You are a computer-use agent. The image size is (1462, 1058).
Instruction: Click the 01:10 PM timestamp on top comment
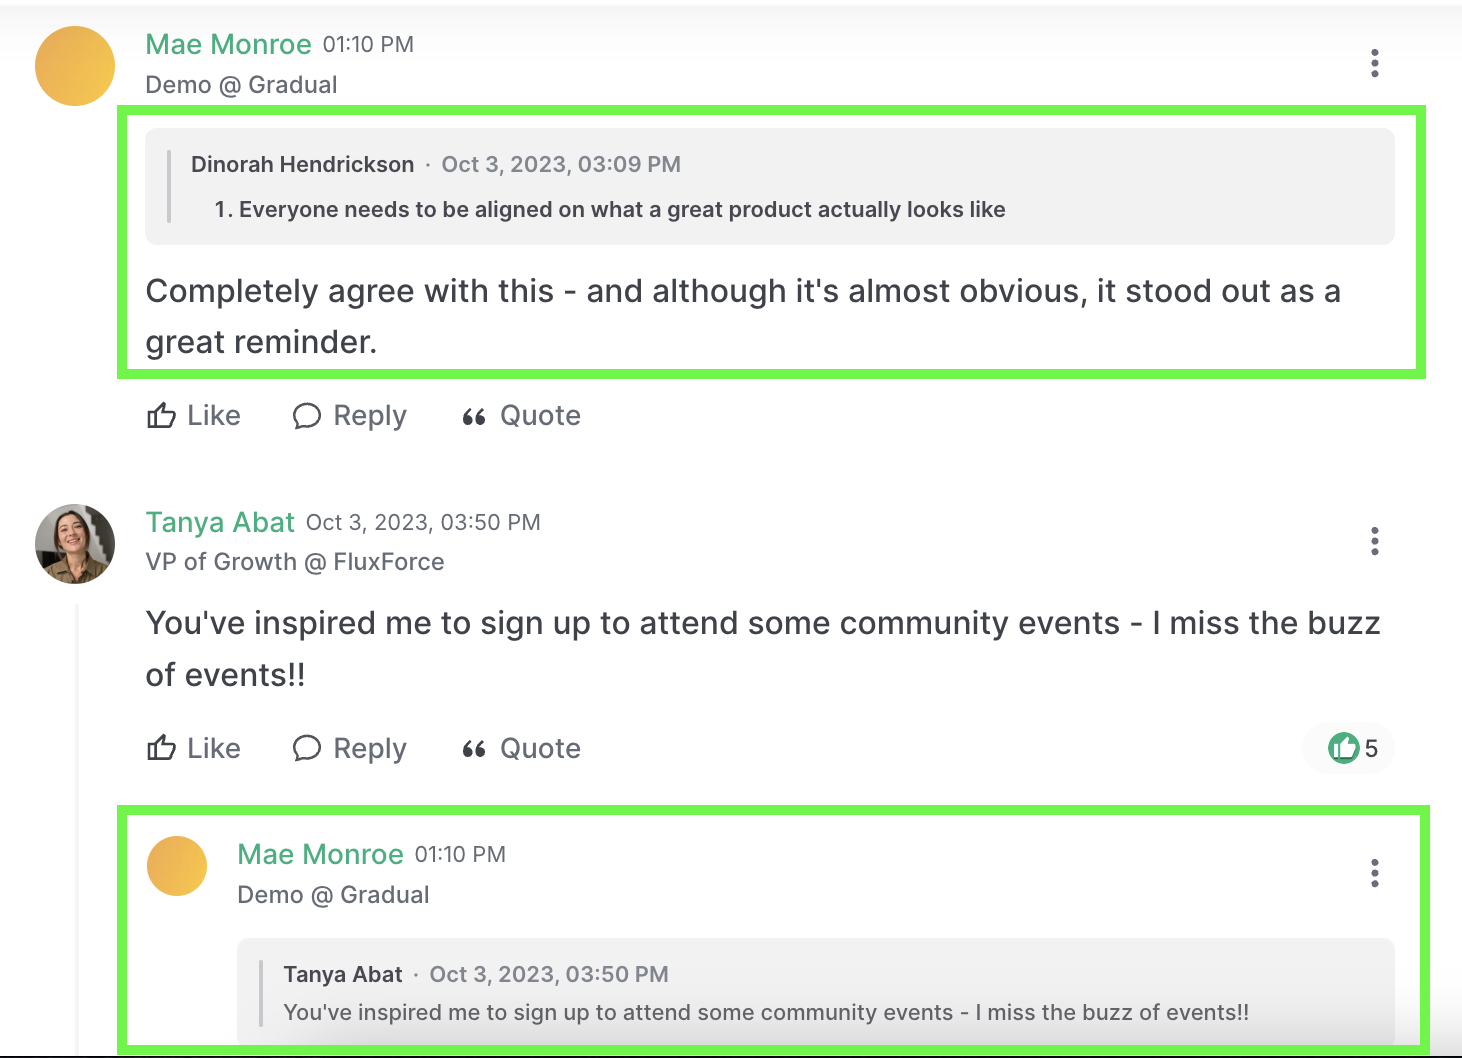point(368,45)
